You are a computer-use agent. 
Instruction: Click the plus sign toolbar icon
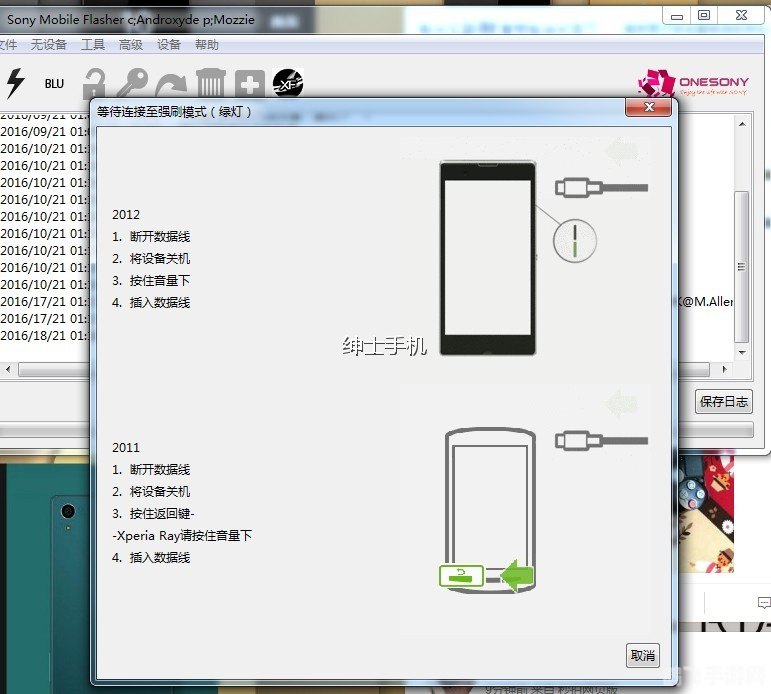click(249, 84)
